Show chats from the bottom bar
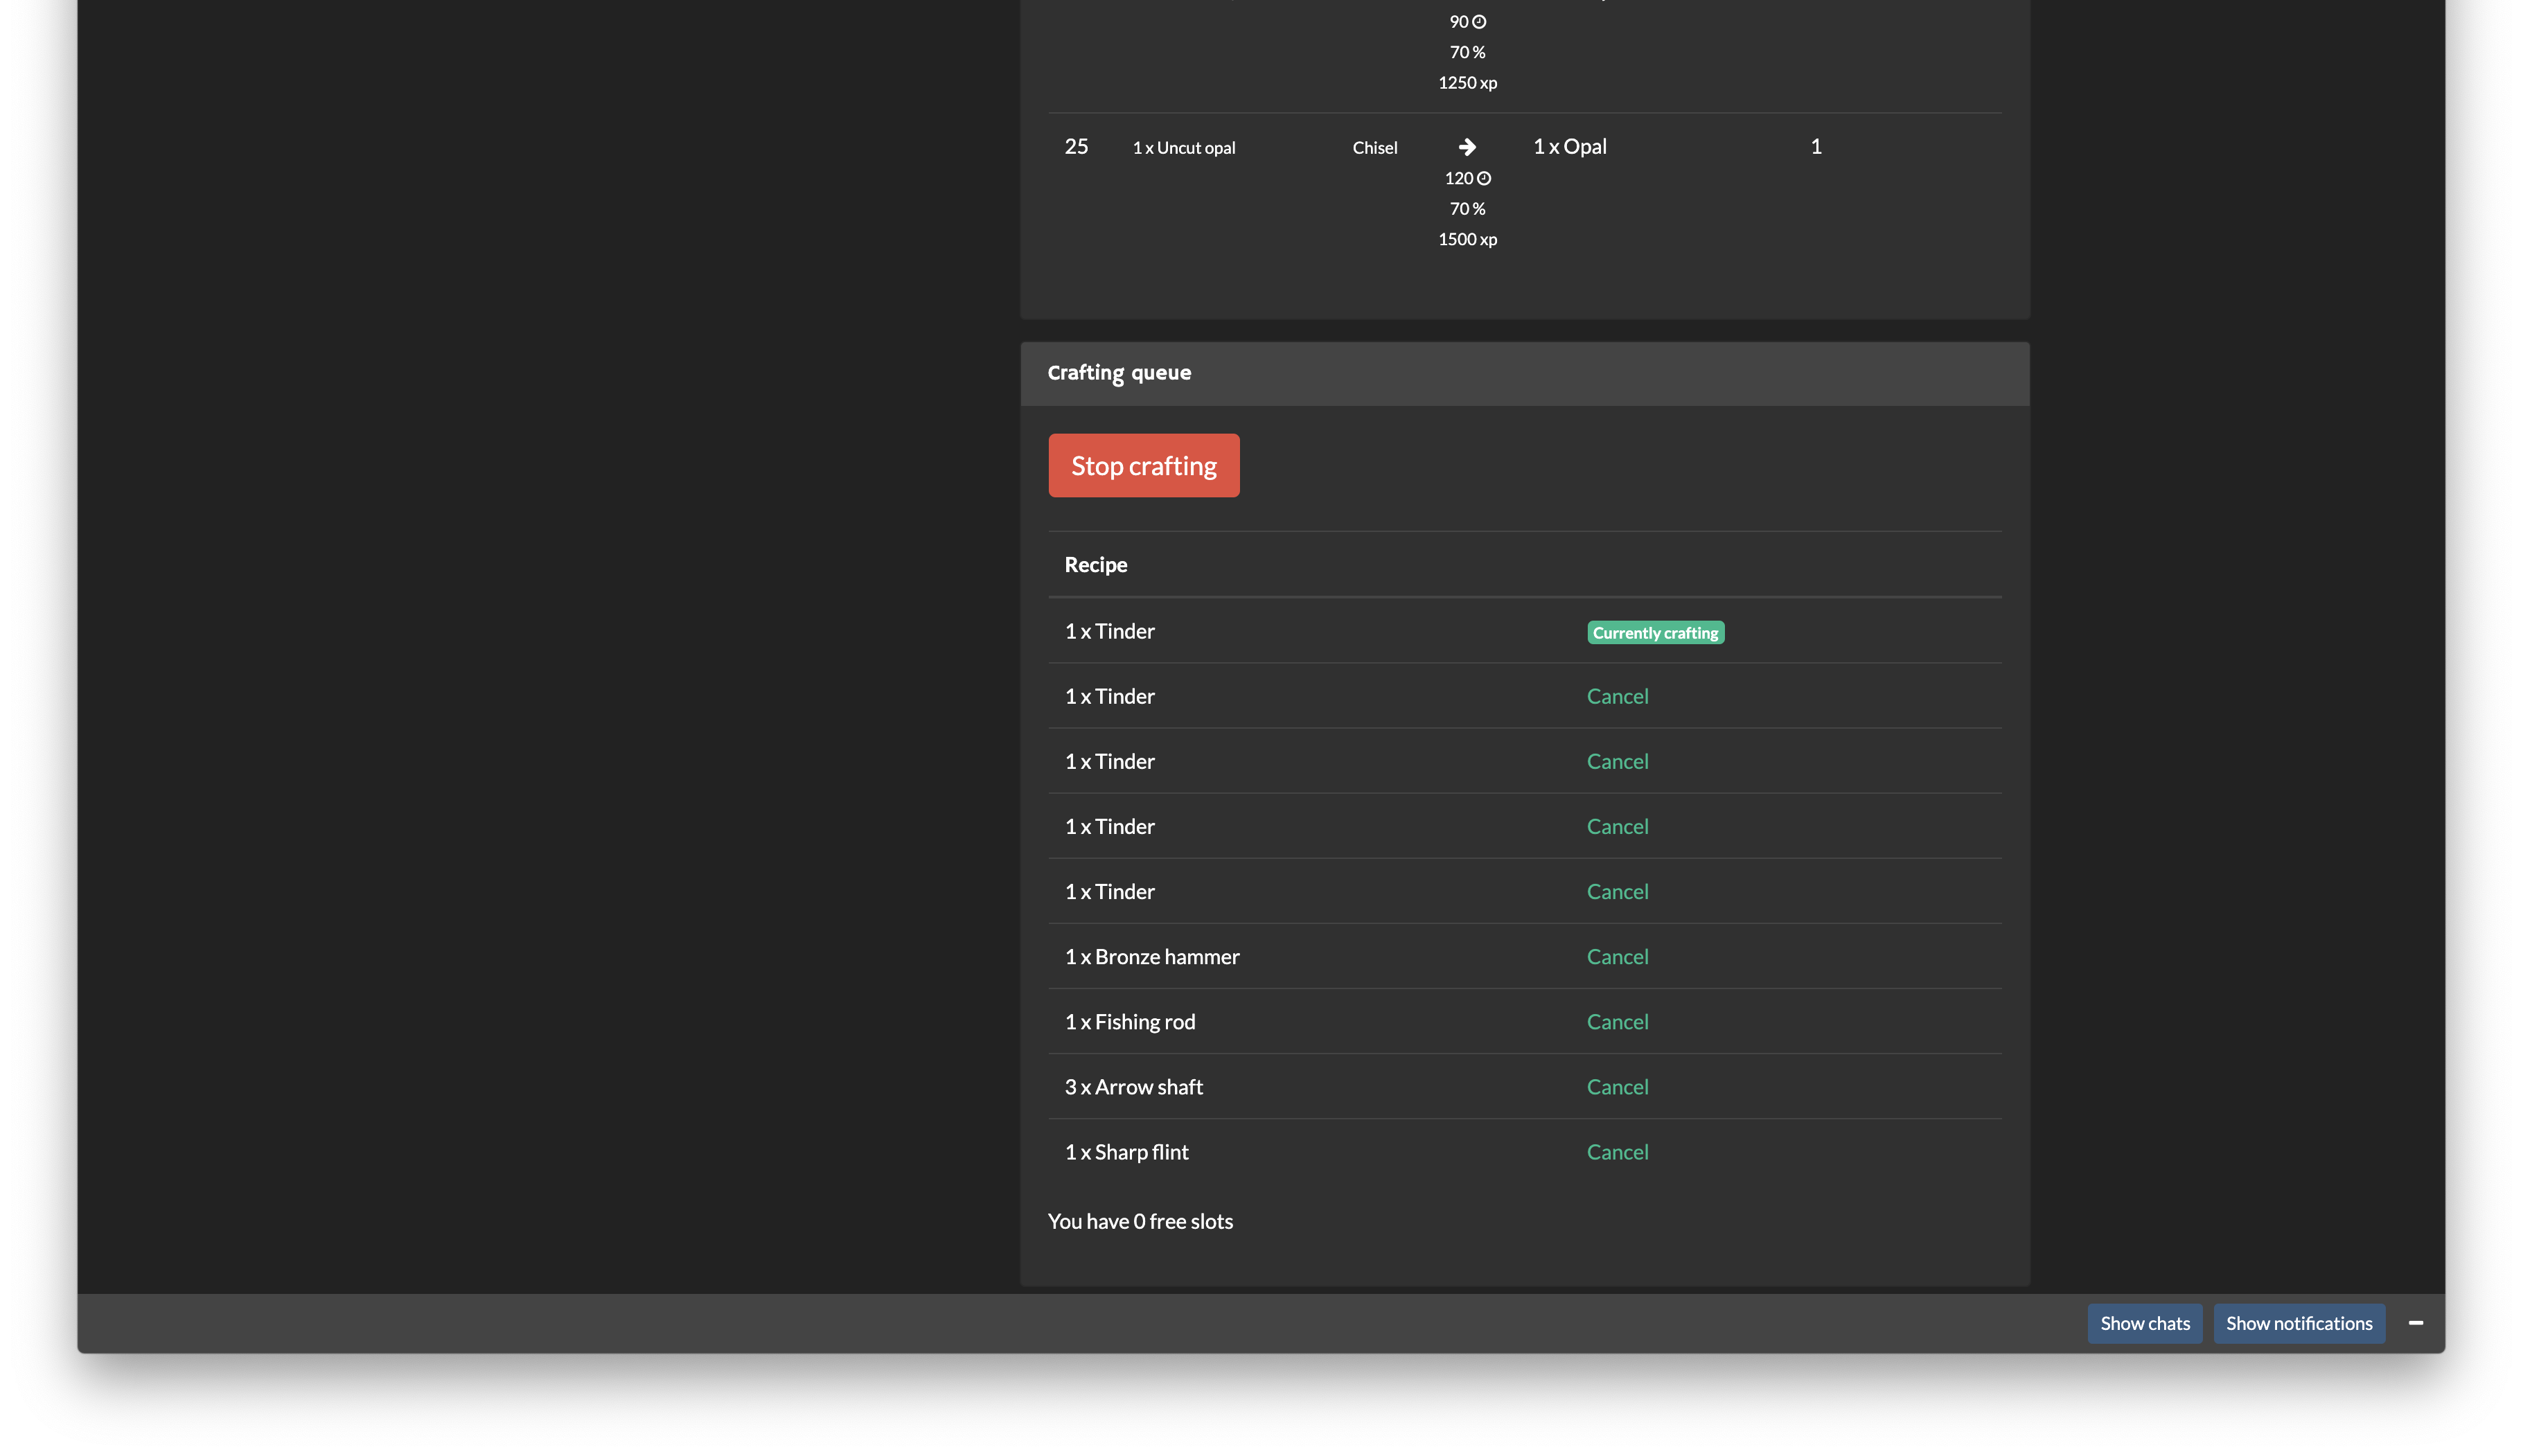This screenshot has width=2523, height=1456. (2145, 1323)
